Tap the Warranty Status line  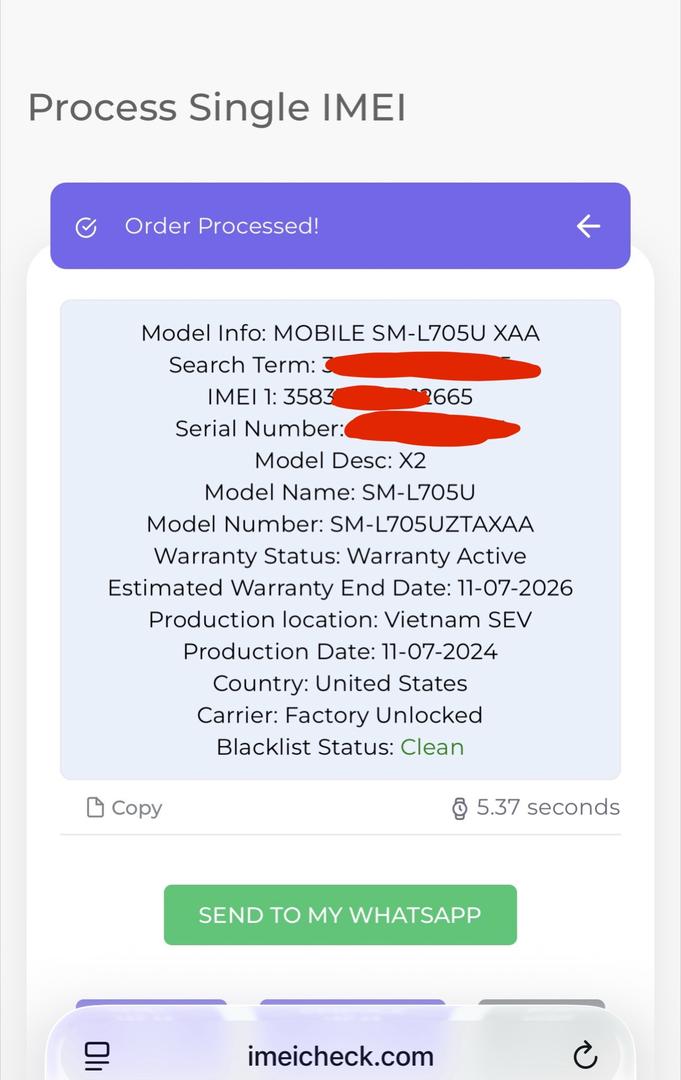coord(340,556)
